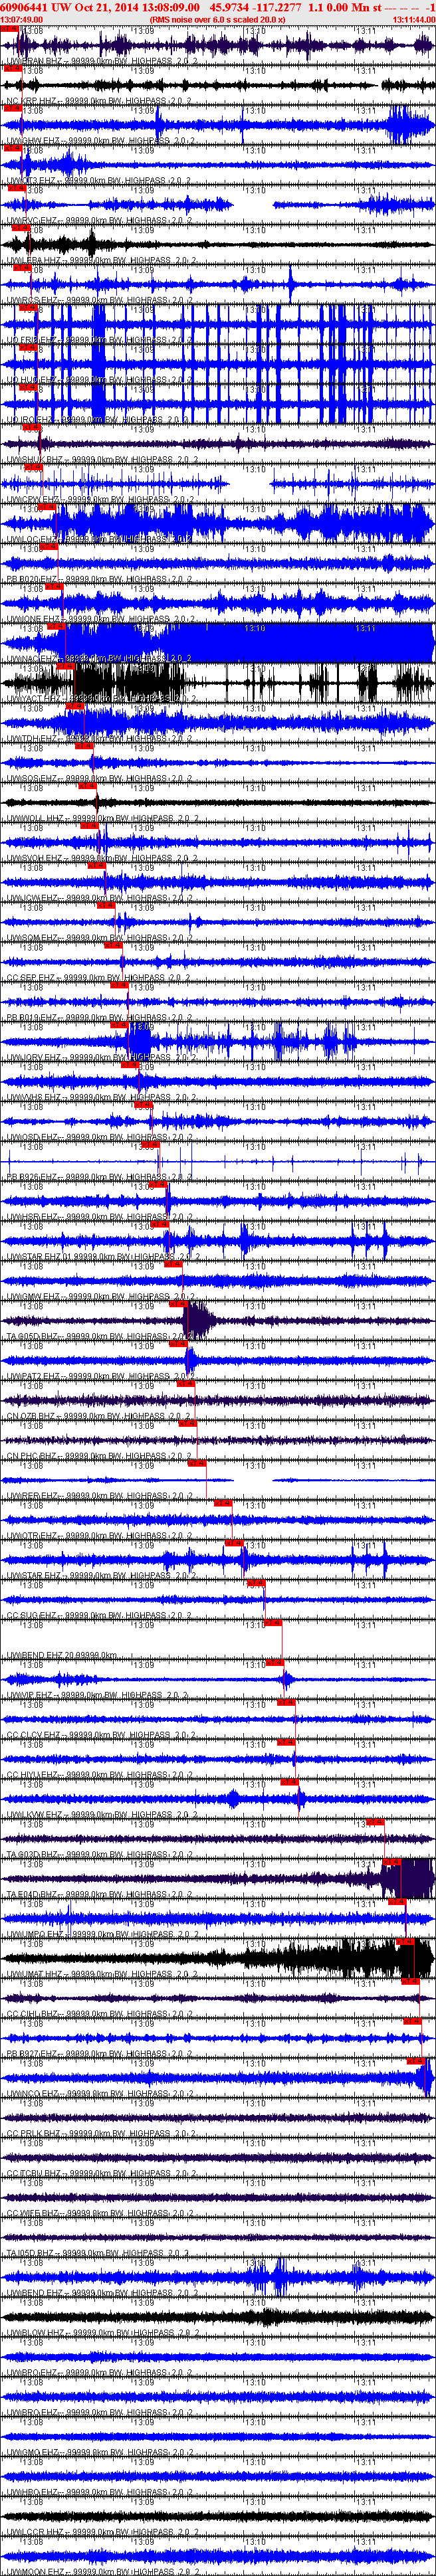Select the TA G03D BHZ trace label
The height and width of the screenshot is (2576, 436).
point(101,1855)
